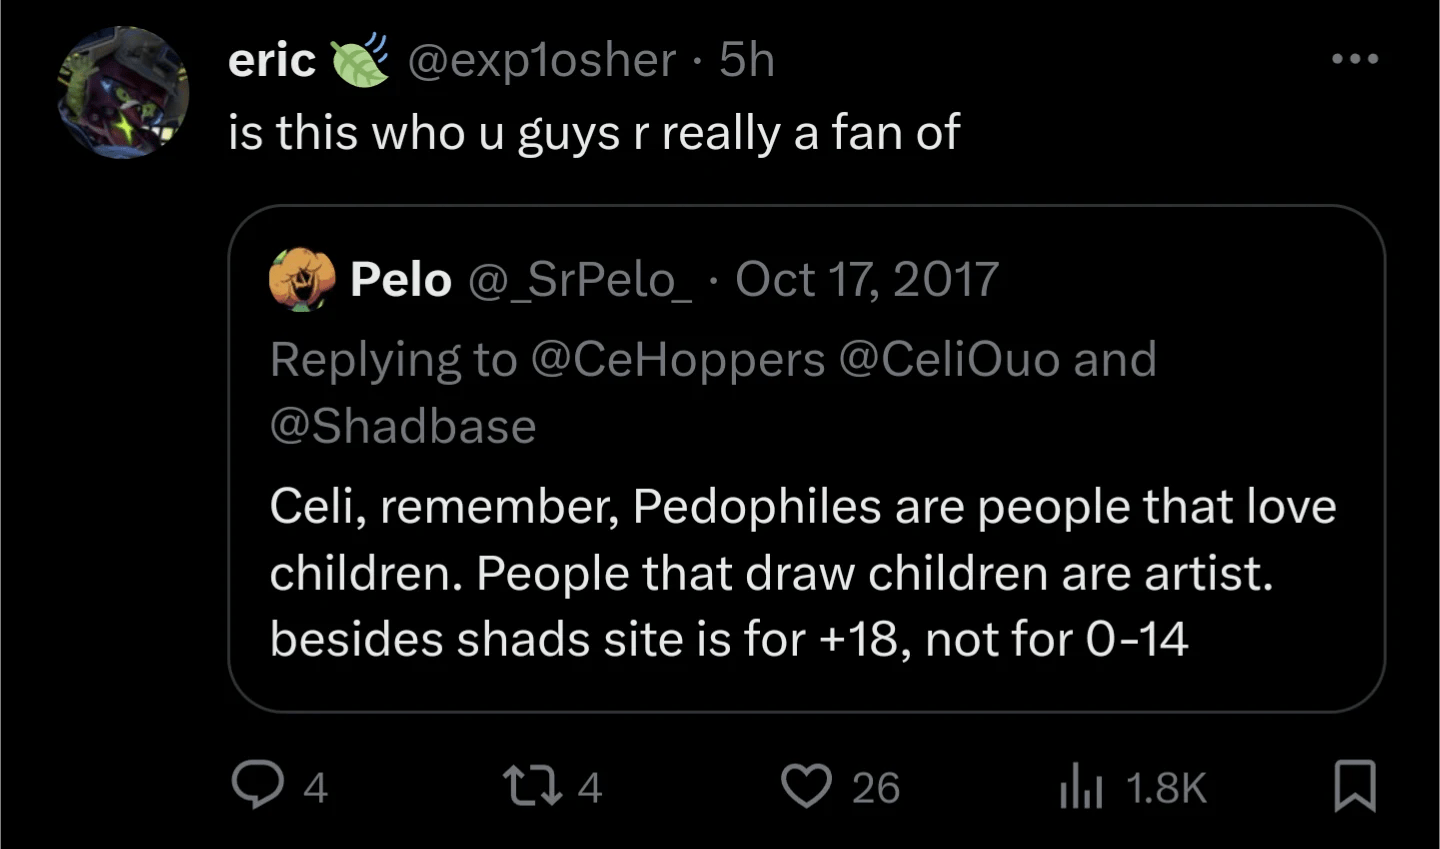Open the quoted tweet body text
1440x849 pixels.
coord(802,573)
